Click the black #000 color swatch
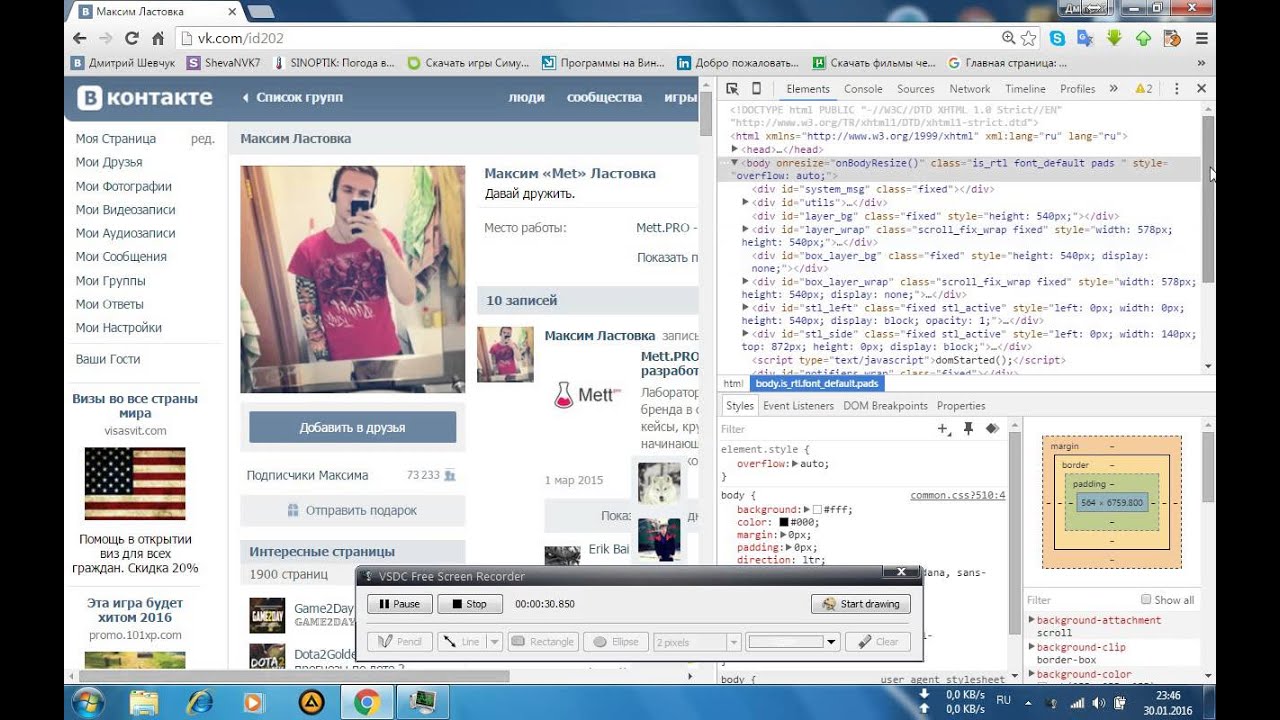This screenshot has height=720, width=1280. coord(785,522)
